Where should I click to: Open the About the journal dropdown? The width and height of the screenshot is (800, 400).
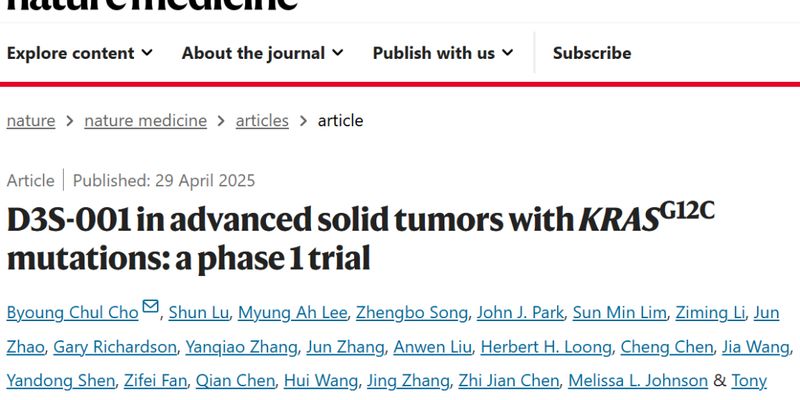[263, 53]
